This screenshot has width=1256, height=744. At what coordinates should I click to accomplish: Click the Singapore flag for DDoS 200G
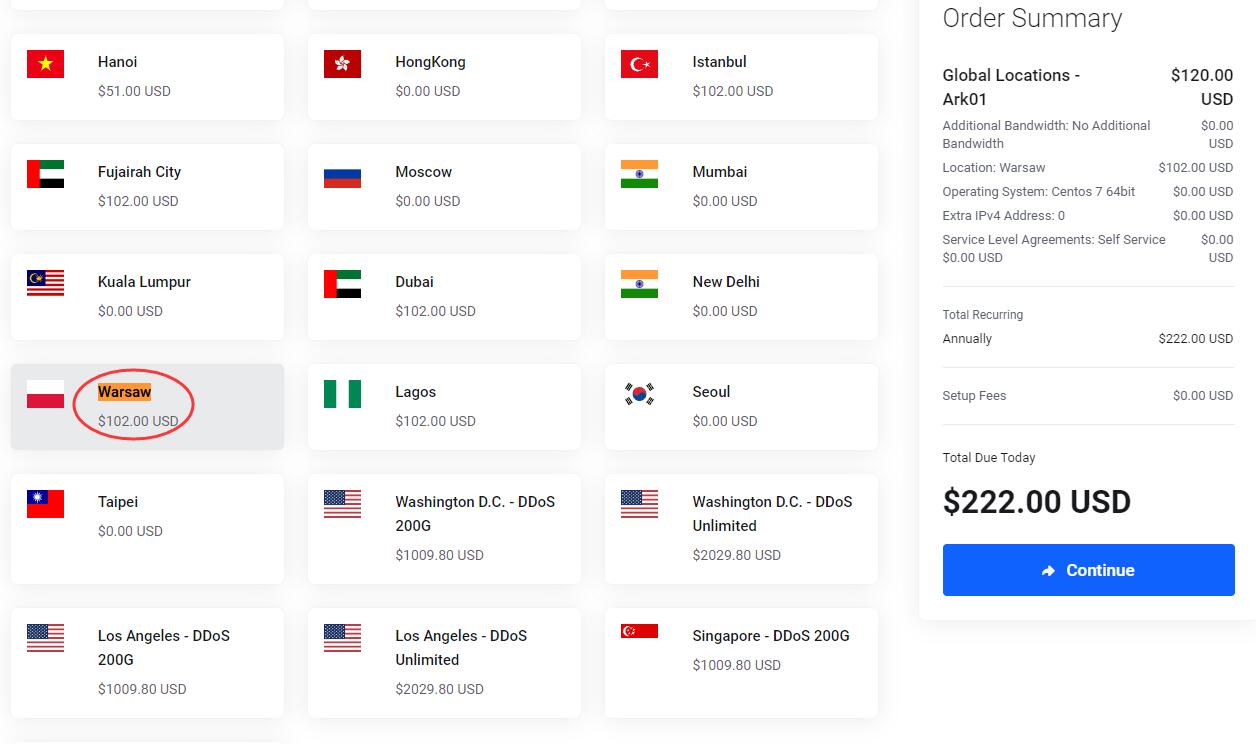tap(639, 631)
